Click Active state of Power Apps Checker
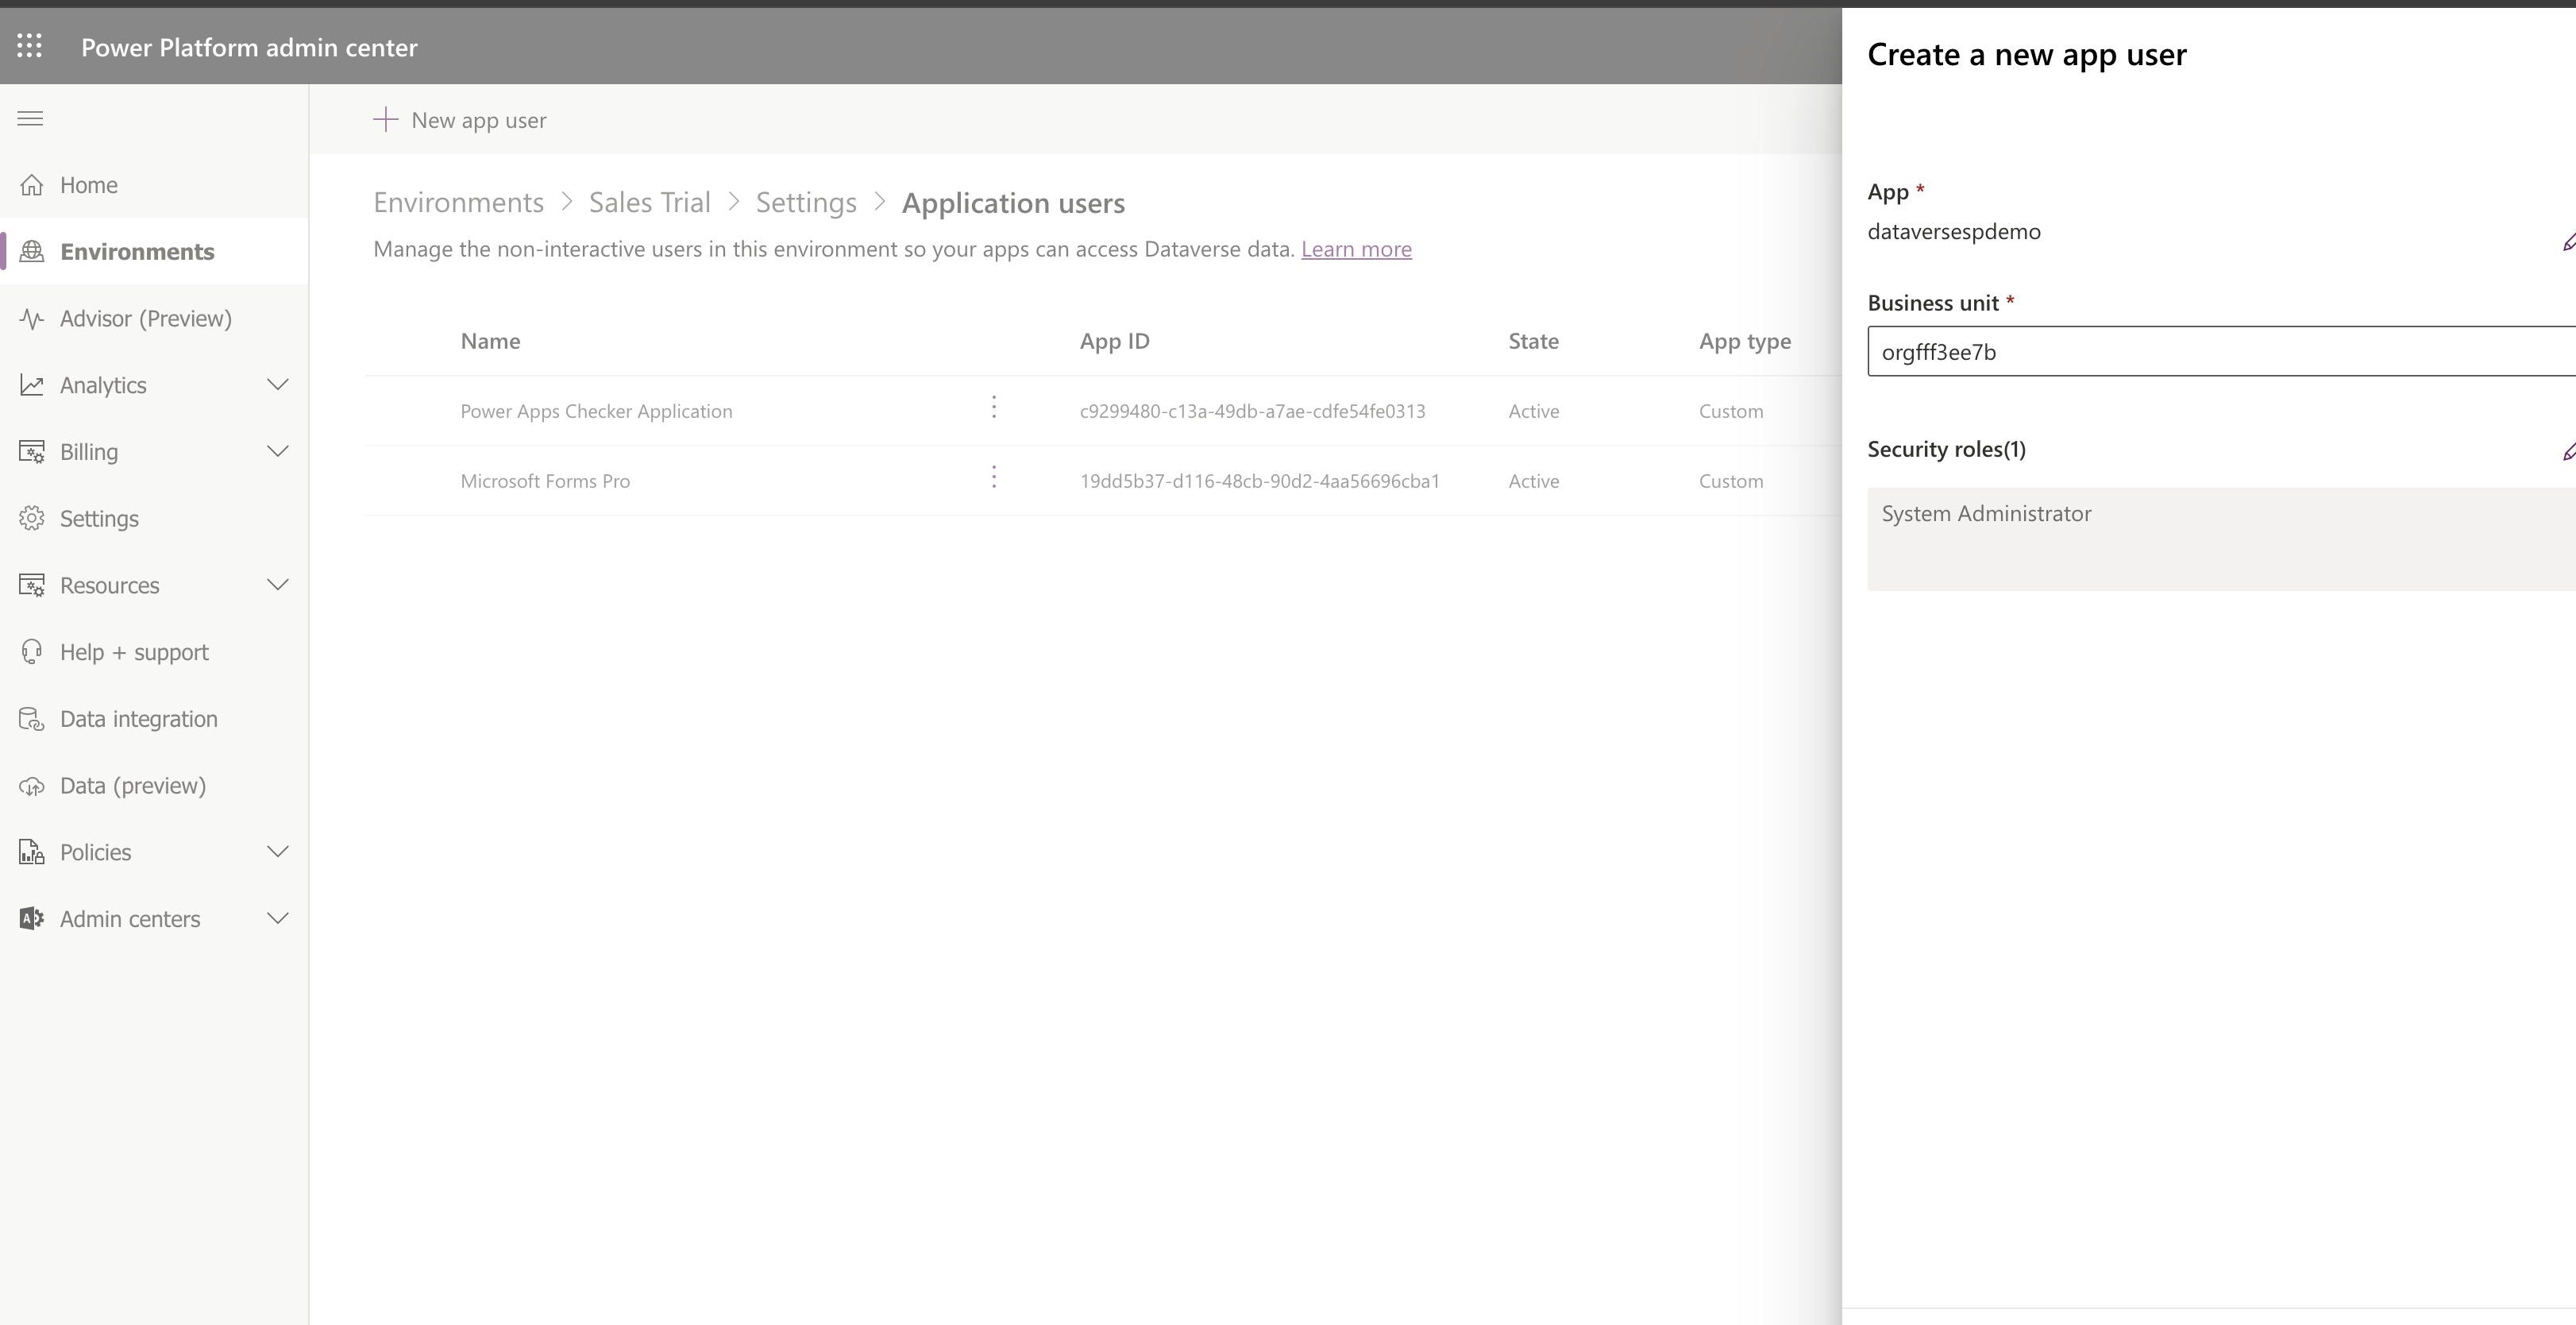This screenshot has height=1325, width=2576. [x=1533, y=411]
